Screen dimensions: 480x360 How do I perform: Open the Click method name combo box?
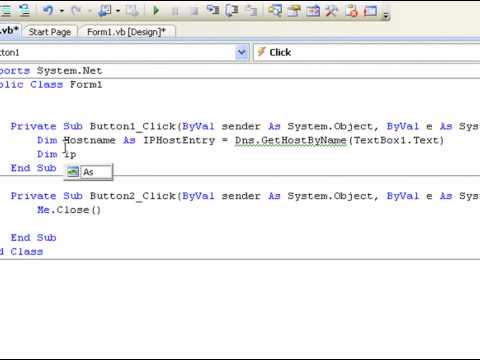(367, 52)
